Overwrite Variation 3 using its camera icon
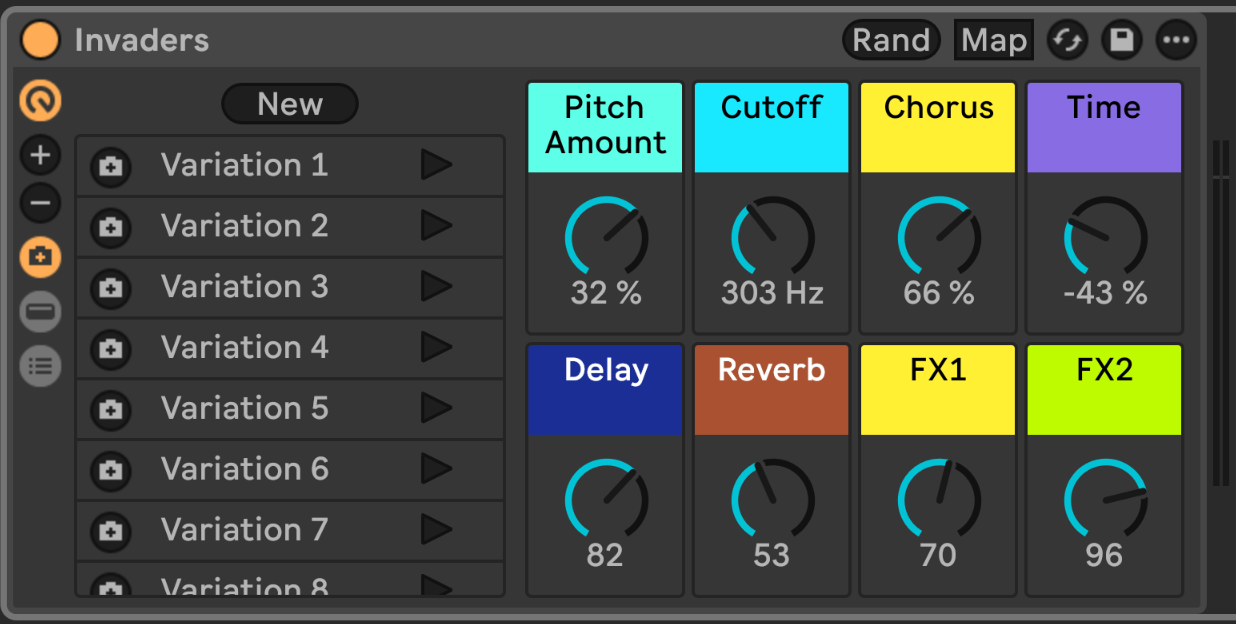This screenshot has height=624, width=1236. [x=111, y=288]
